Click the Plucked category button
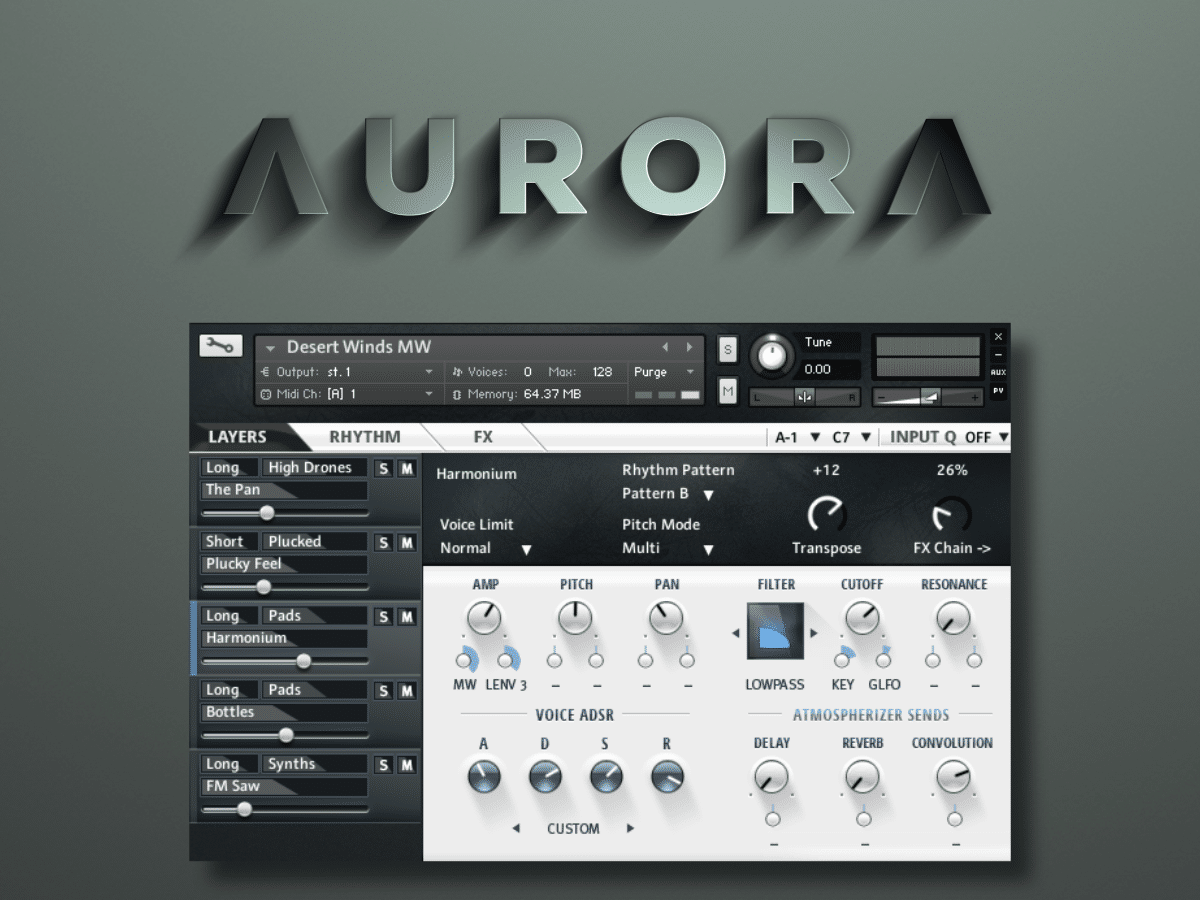The image size is (1200, 900). point(314,541)
